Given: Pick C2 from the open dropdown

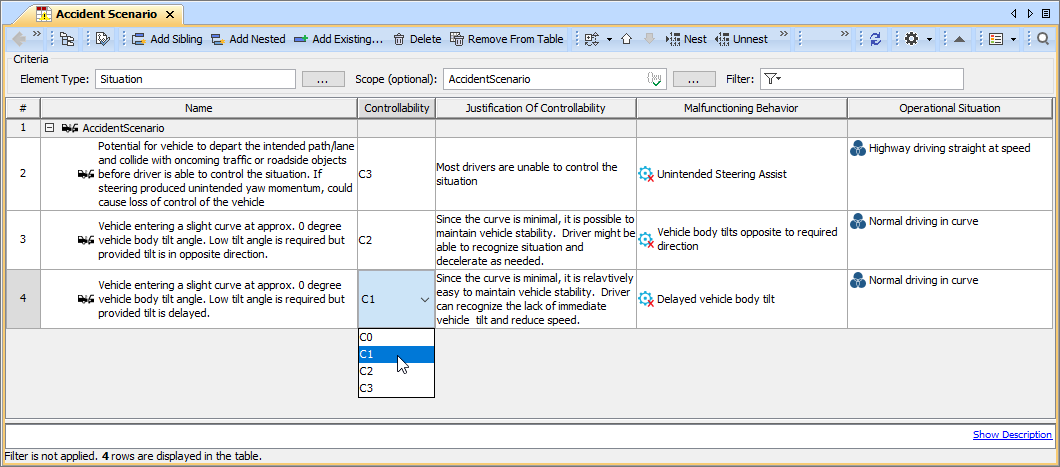Looking at the screenshot, I should coord(366,371).
